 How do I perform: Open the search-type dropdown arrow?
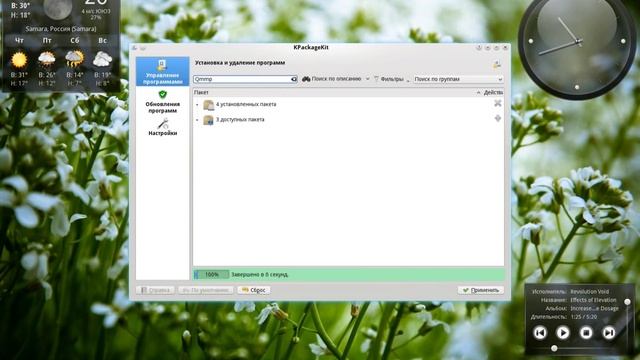pos(367,79)
